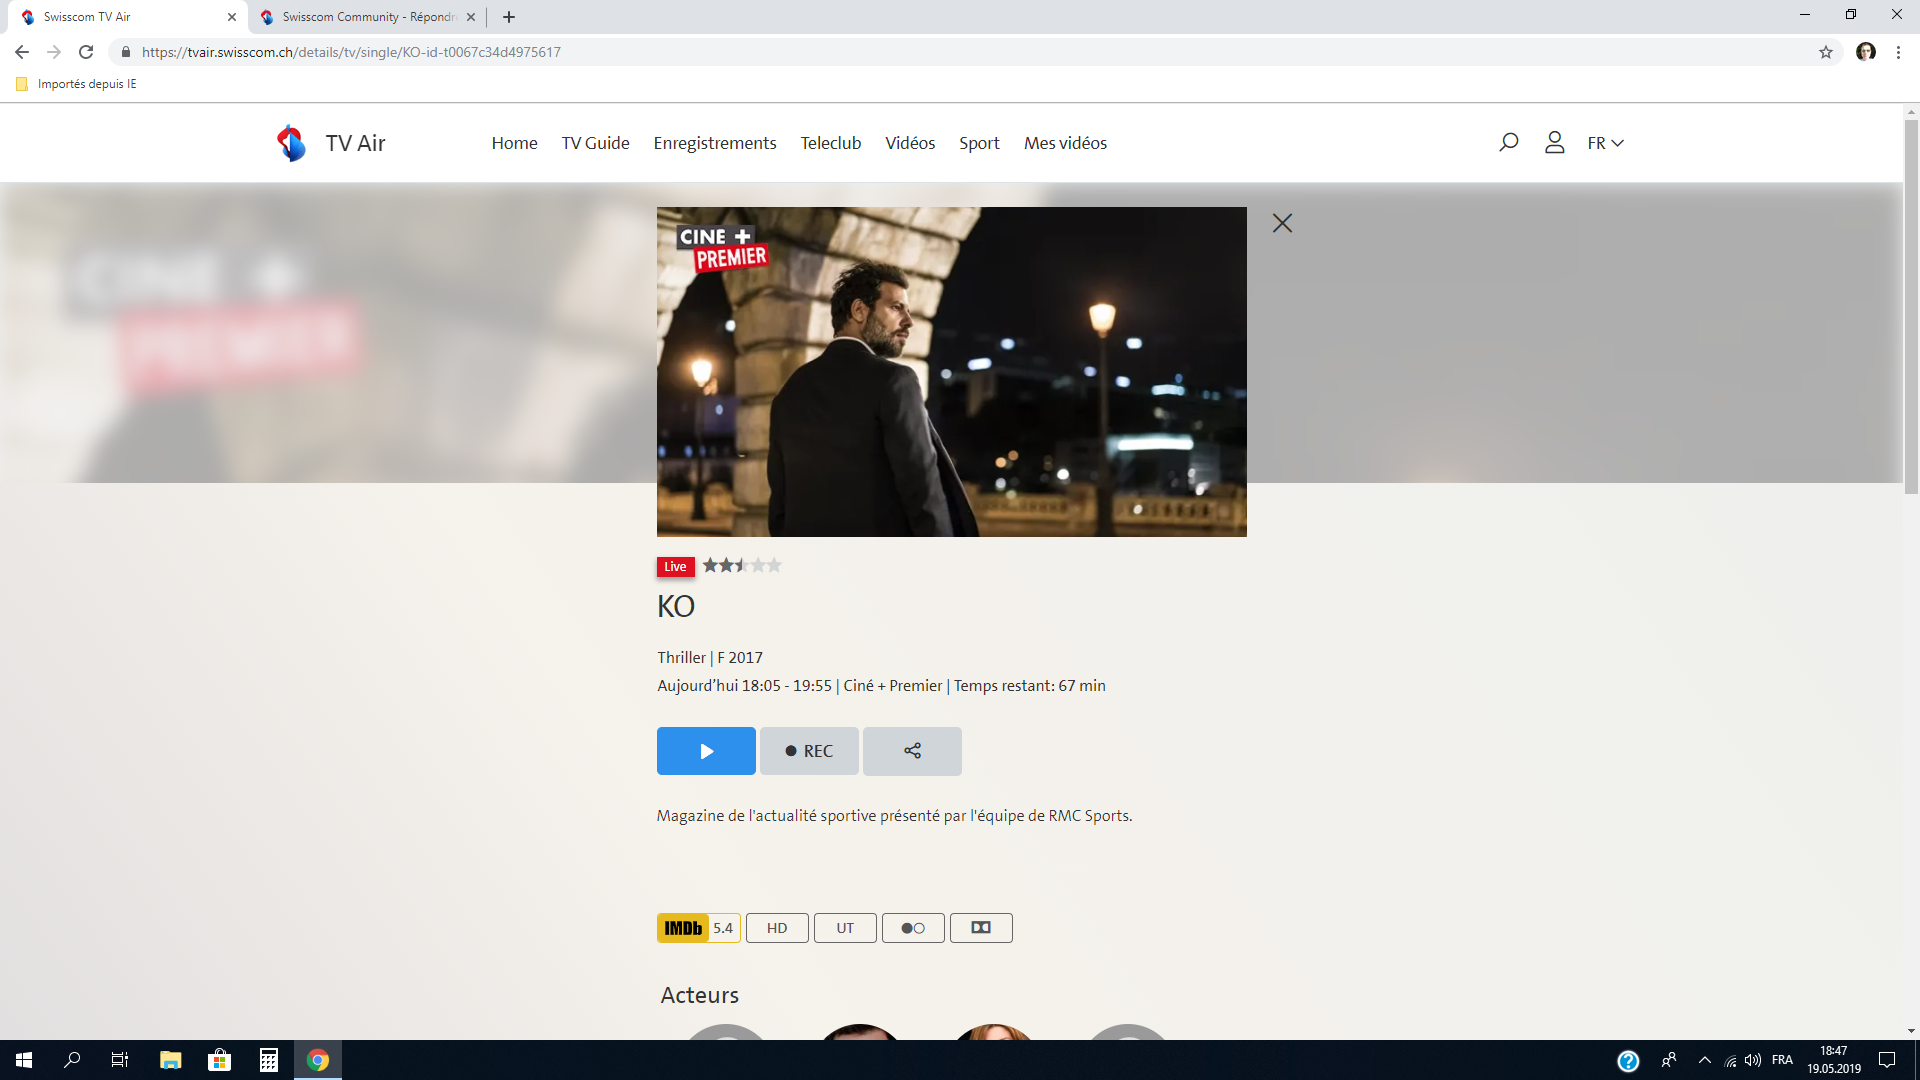The width and height of the screenshot is (1920, 1080).
Task: Open the TV Guide menu item
Action: click(595, 143)
